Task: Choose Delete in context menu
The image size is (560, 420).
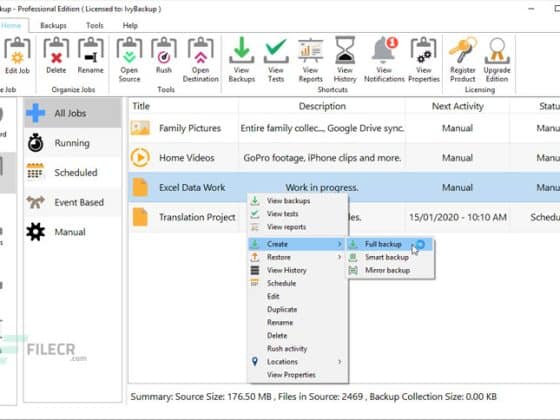Action: (298, 335)
